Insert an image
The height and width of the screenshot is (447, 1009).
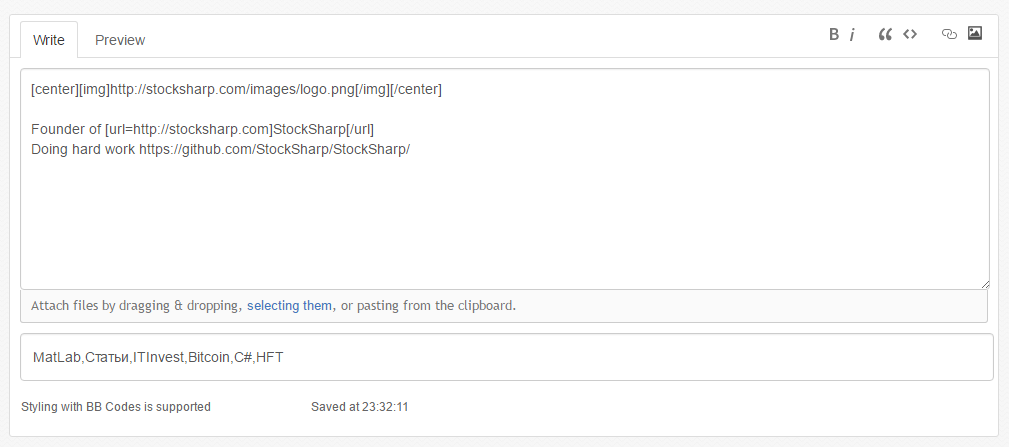(975, 33)
